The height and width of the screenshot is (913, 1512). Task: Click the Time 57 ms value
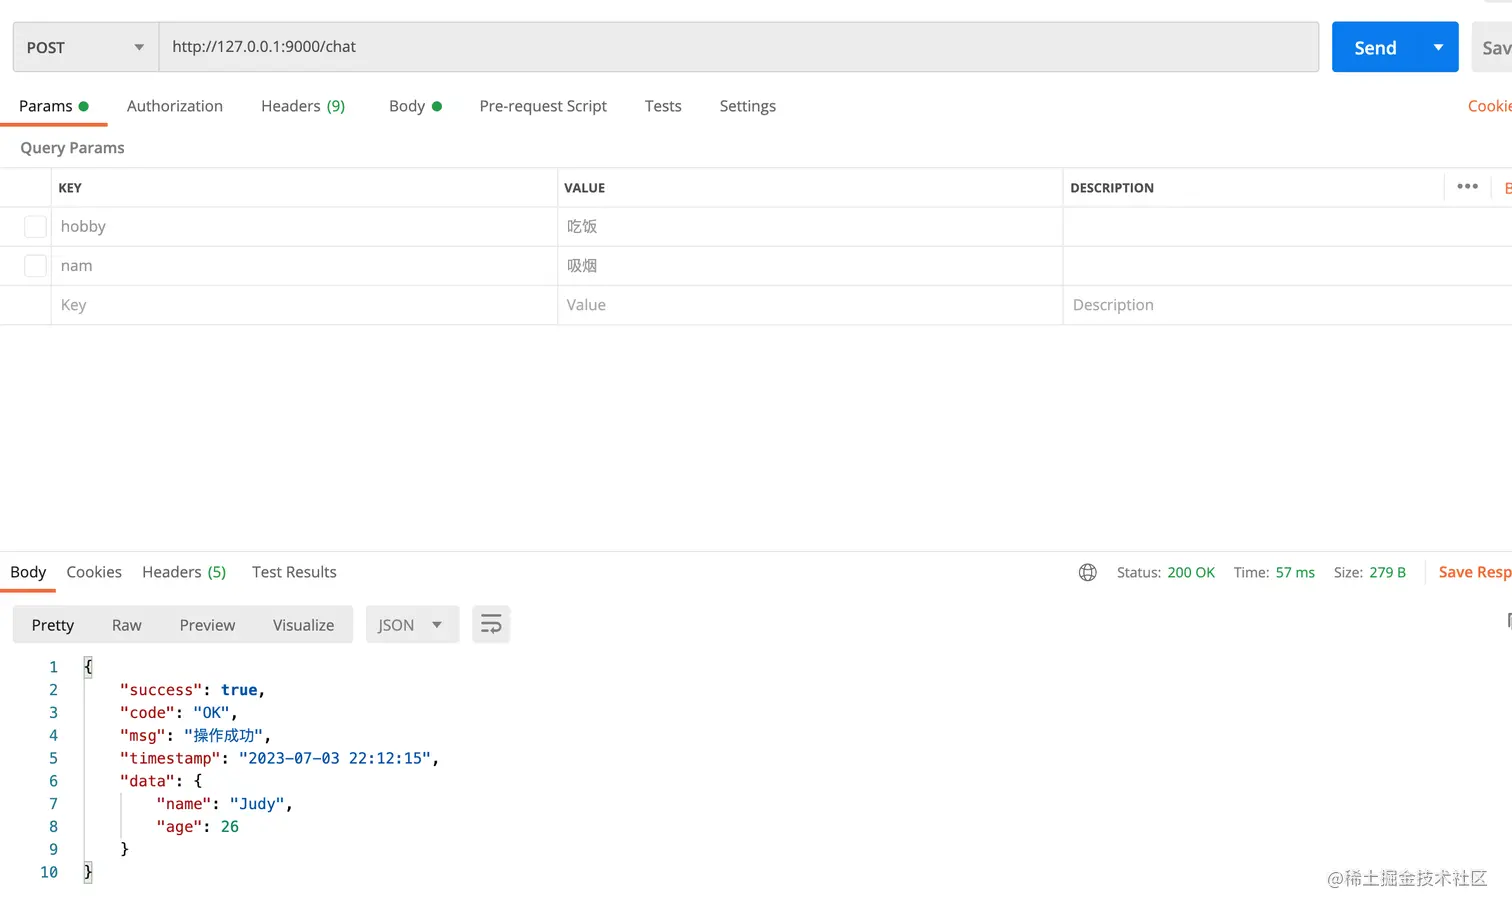pyautogui.click(x=1295, y=572)
